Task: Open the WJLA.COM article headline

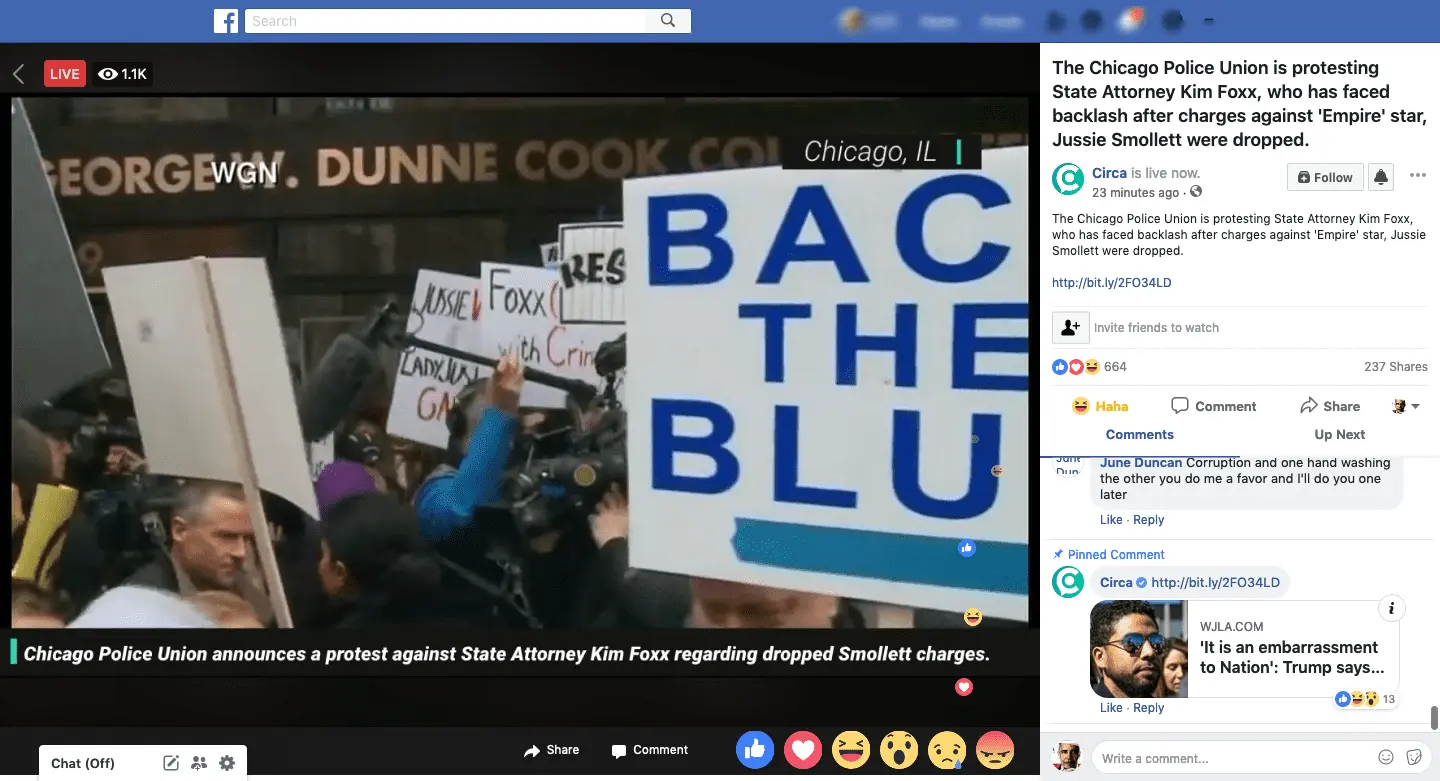Action: pyautogui.click(x=1292, y=657)
